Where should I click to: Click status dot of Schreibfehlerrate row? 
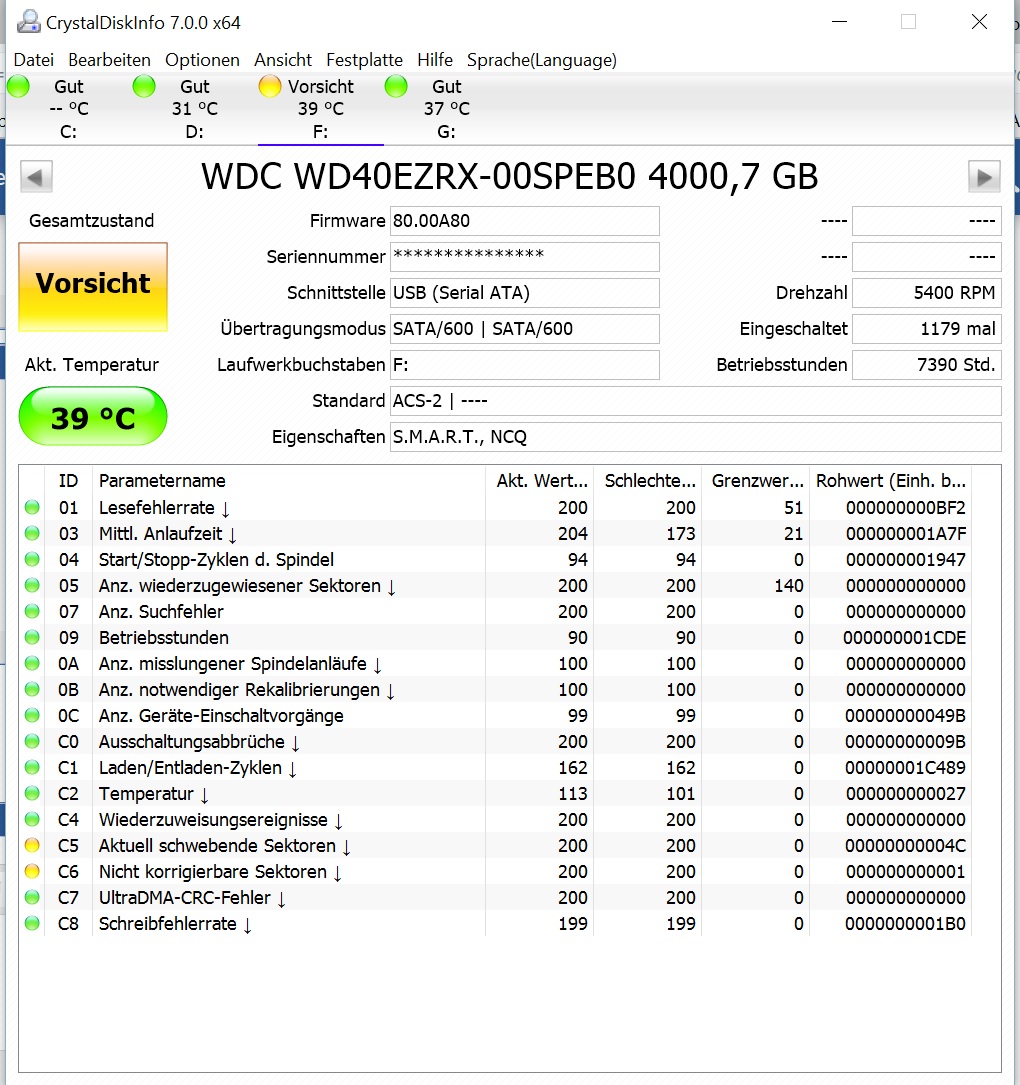[x=32, y=923]
